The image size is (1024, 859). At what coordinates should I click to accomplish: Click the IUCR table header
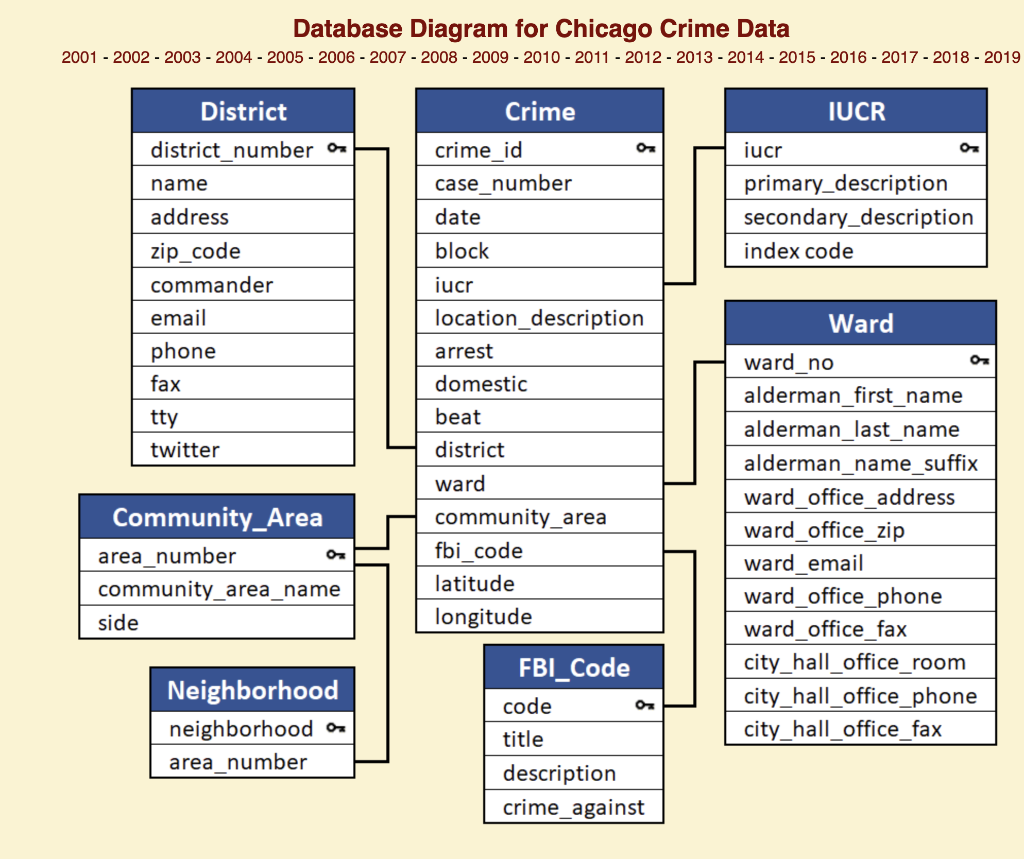pos(856,111)
